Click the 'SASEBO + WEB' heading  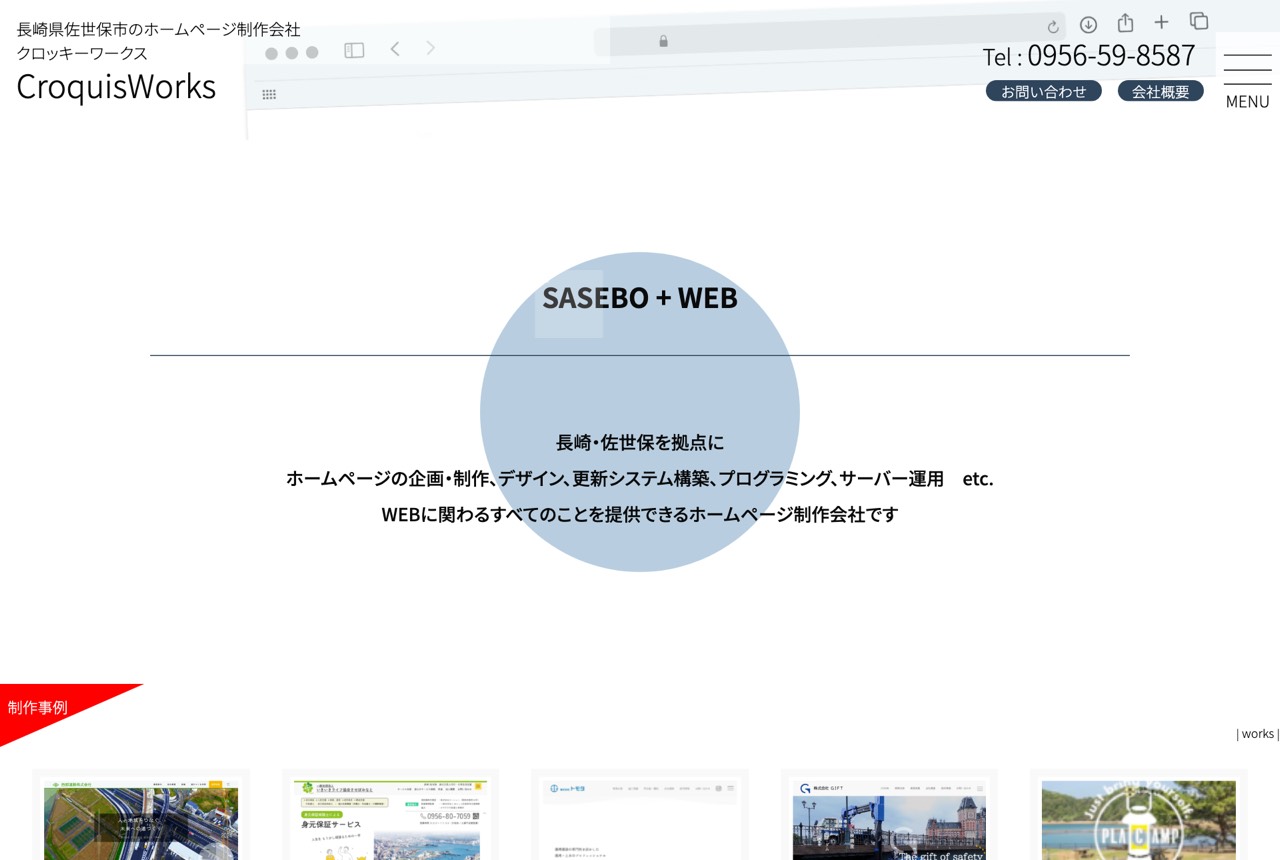click(640, 298)
